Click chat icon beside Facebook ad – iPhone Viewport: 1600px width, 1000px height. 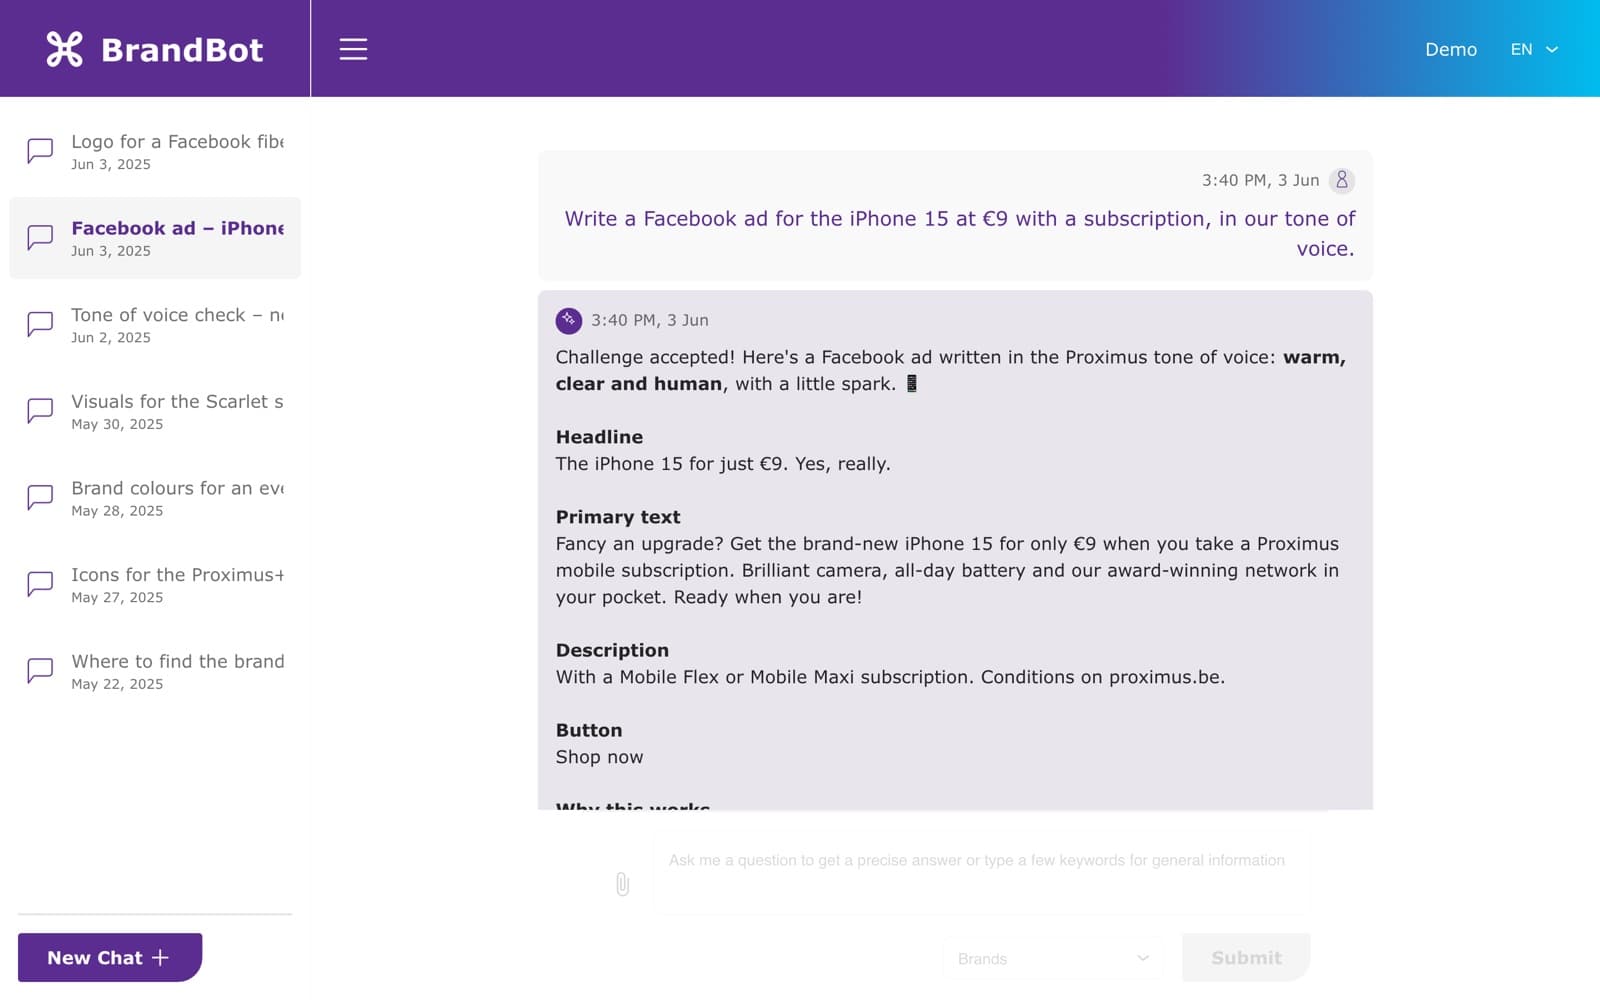click(40, 238)
